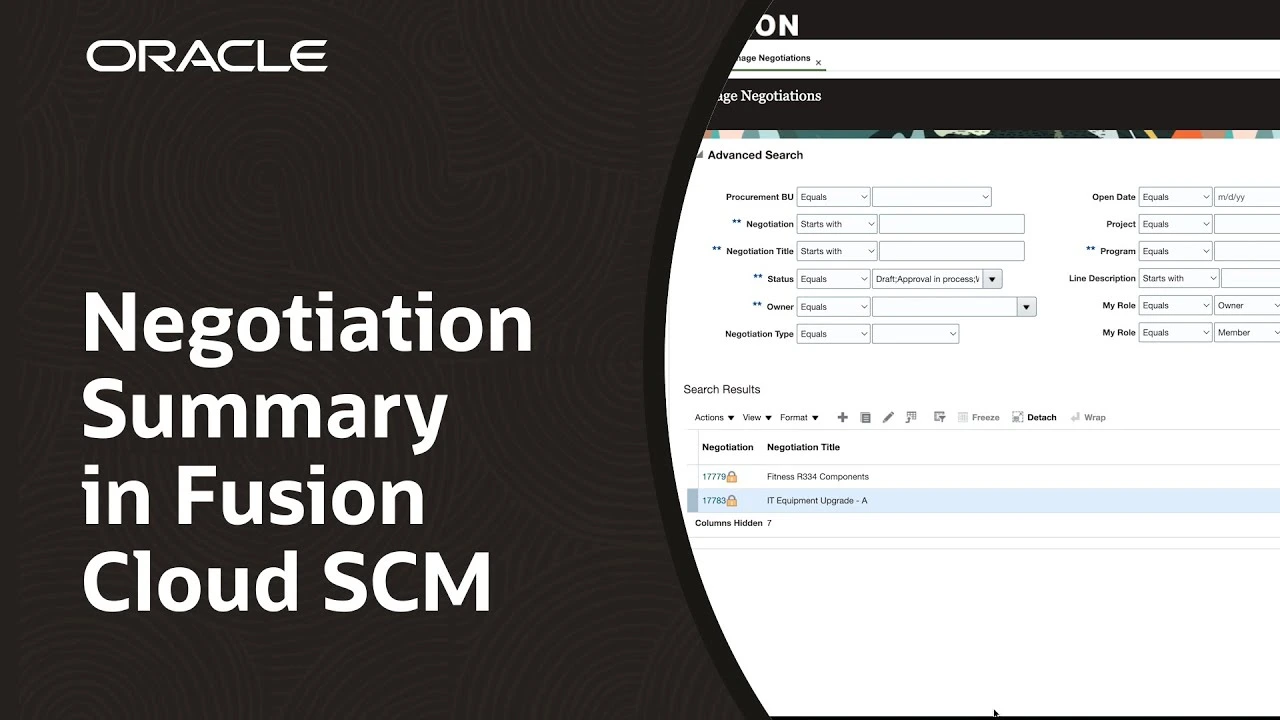Click the Project input field
Viewport: 1280px width, 720px height.
(x=1247, y=224)
